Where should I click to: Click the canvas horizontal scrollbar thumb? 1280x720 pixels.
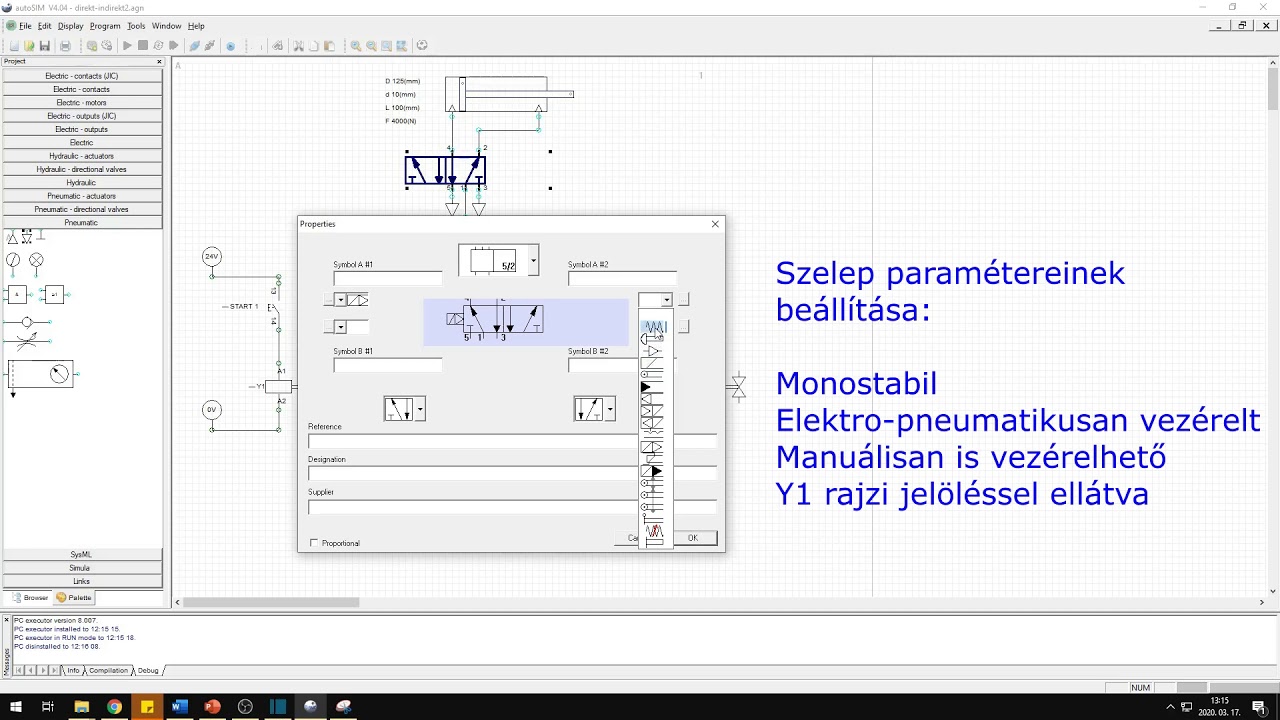pos(272,602)
